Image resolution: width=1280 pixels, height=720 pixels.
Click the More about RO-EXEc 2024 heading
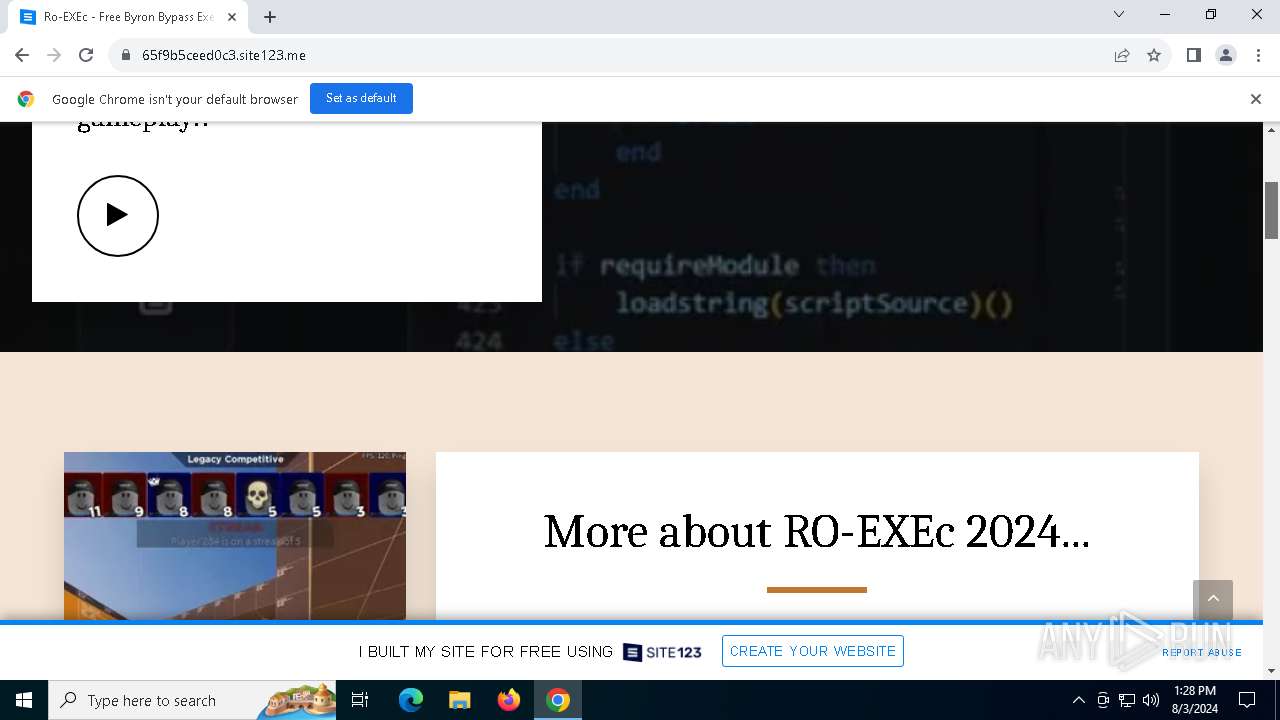tap(817, 532)
